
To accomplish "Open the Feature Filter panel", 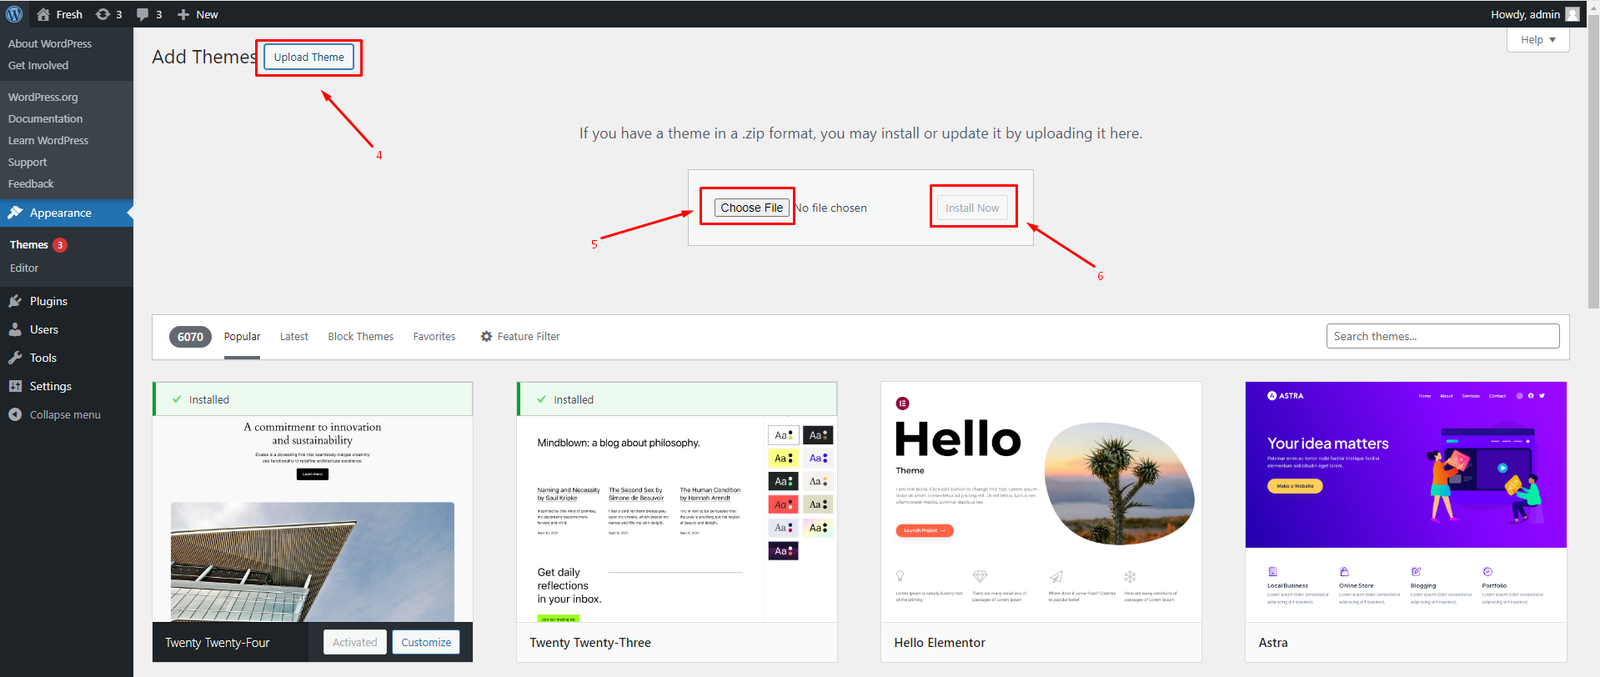I will pos(520,337).
